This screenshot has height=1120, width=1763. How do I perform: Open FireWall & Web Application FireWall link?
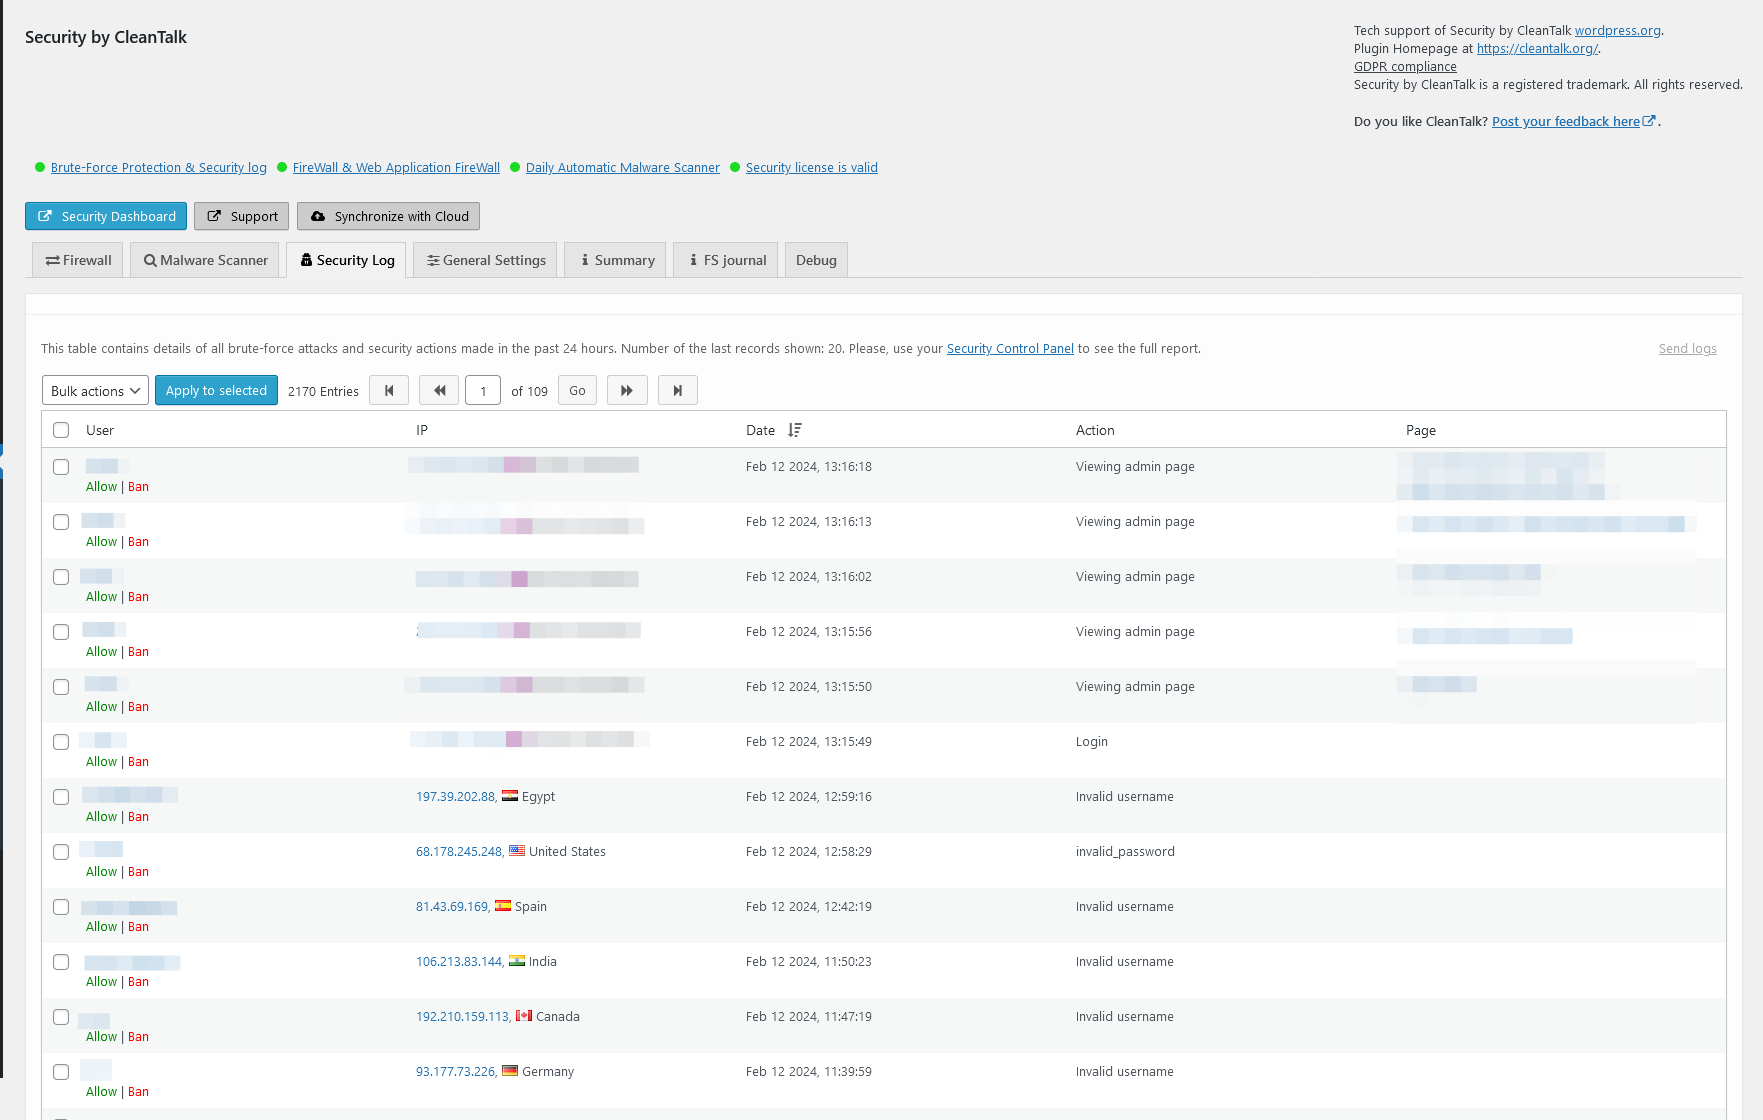coord(396,167)
